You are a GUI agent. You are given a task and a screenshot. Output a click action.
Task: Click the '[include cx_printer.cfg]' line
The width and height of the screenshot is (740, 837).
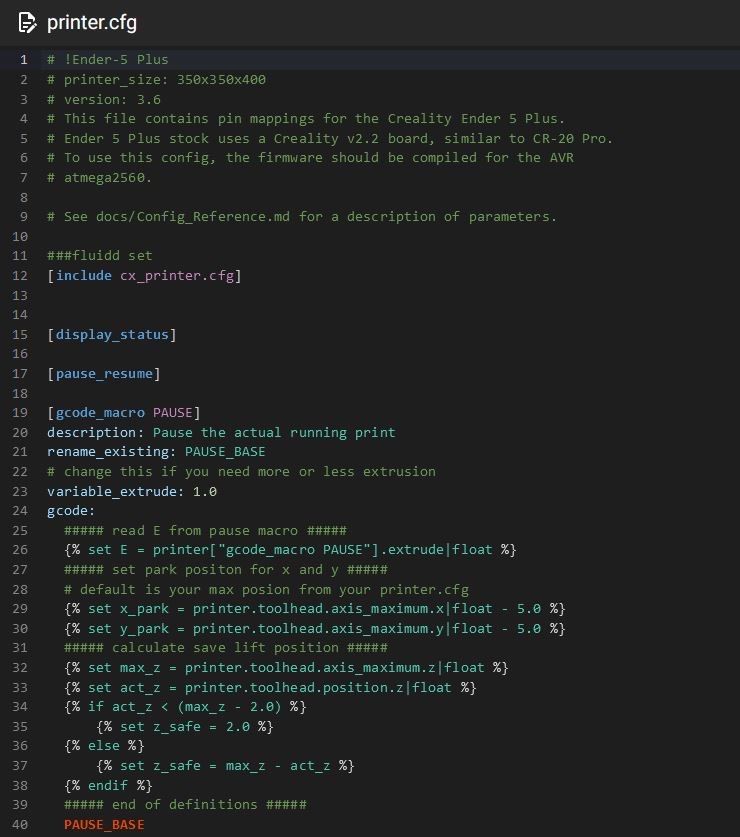coord(144,275)
